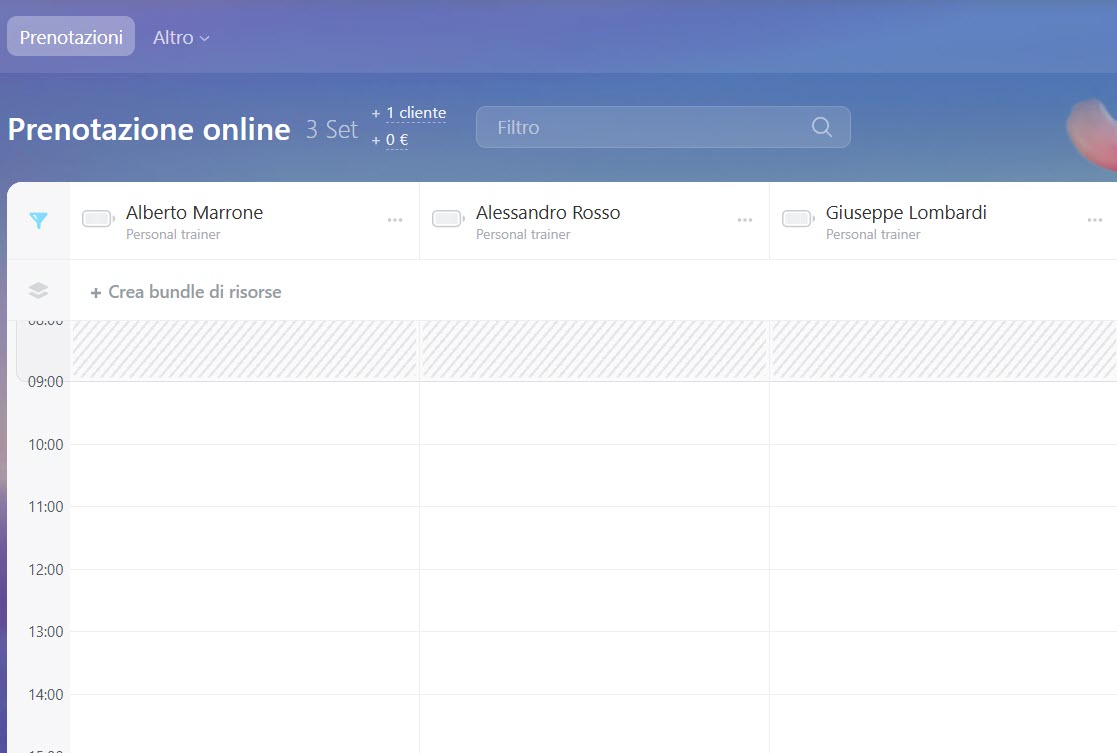Click 'Crea bundle di risorse' button
The image size is (1117, 753).
click(186, 292)
